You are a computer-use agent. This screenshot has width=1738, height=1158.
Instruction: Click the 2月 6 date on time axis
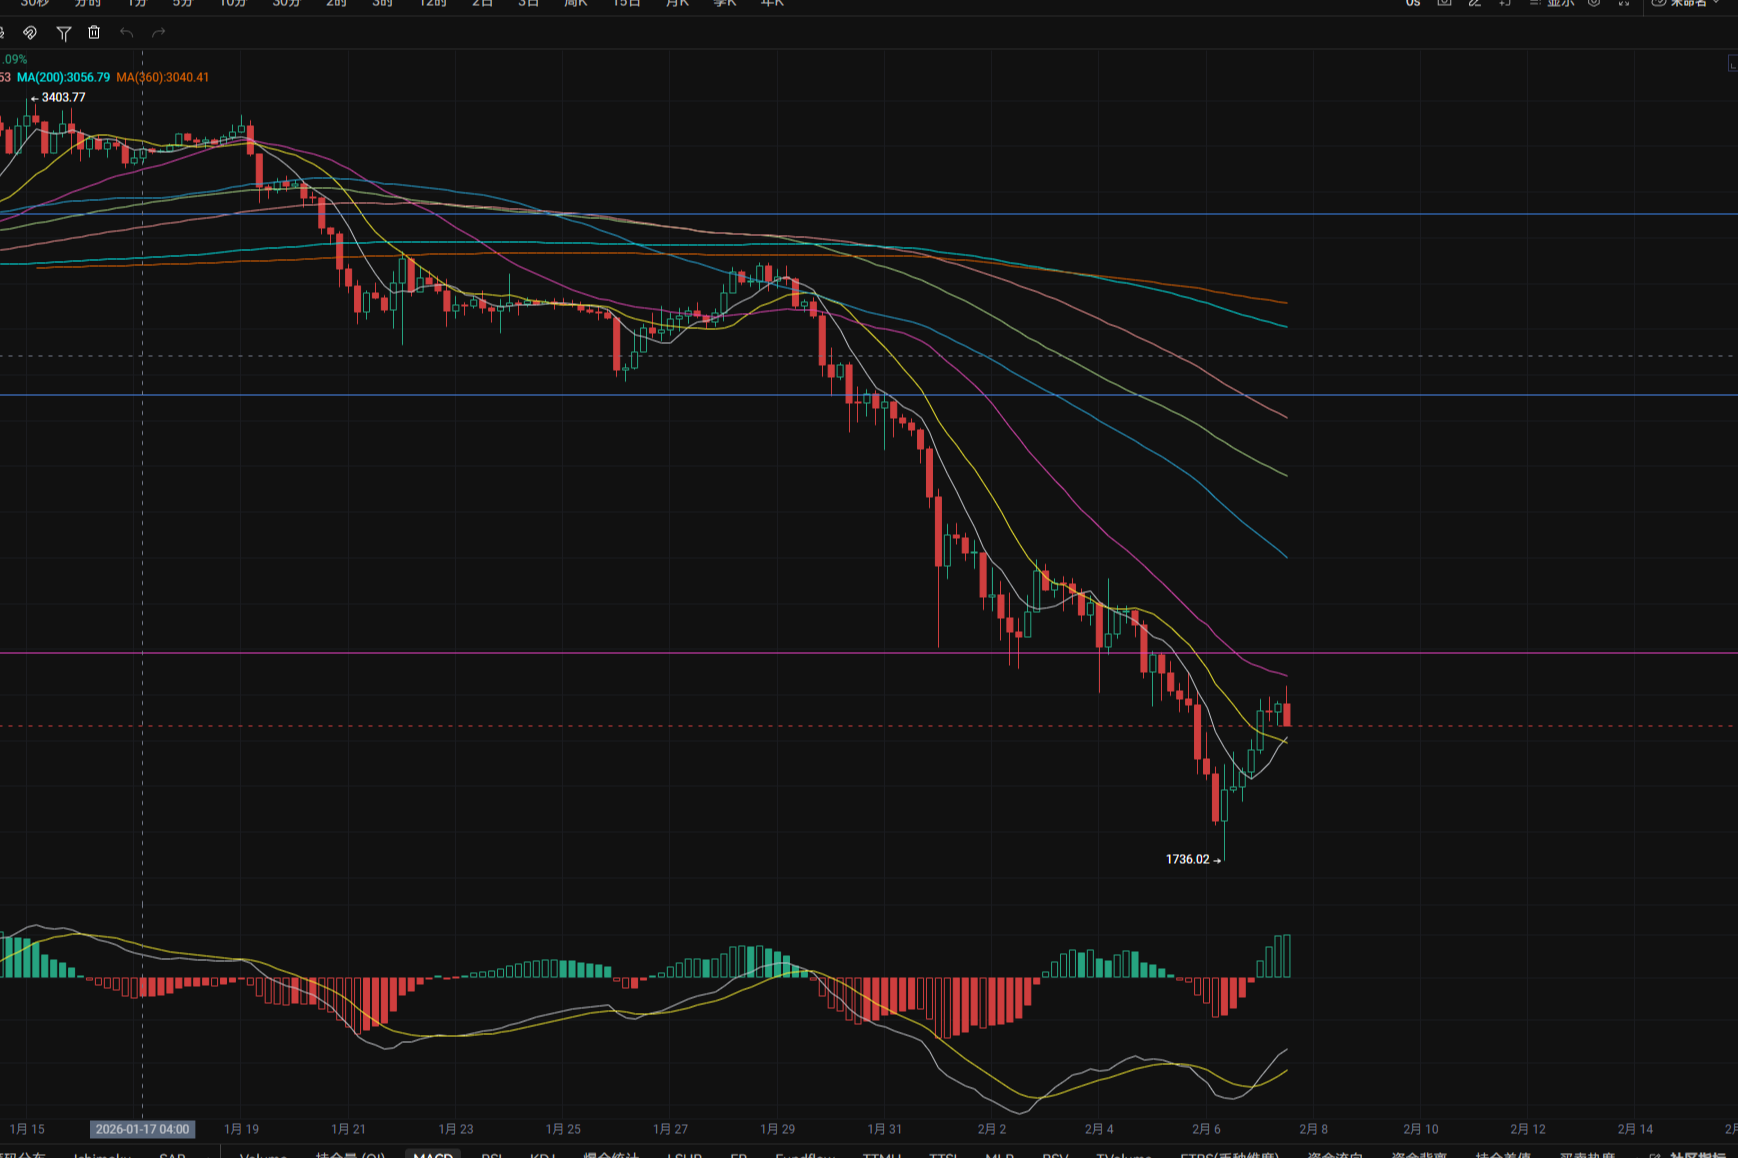tap(1206, 1129)
